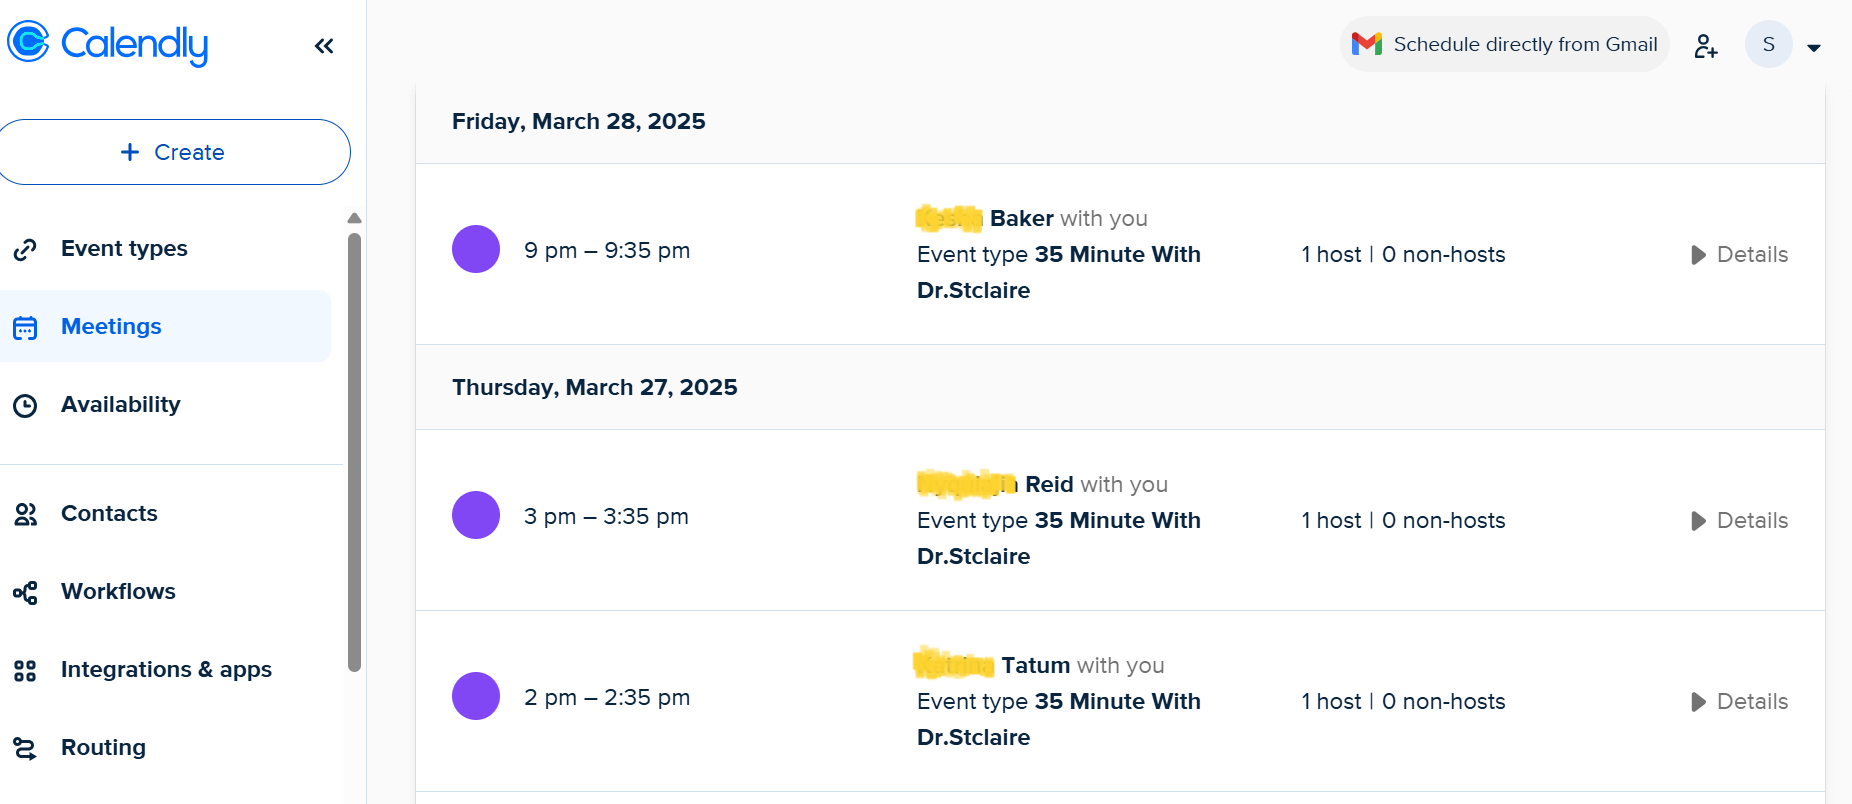Click the Contacts people icon

25,514
